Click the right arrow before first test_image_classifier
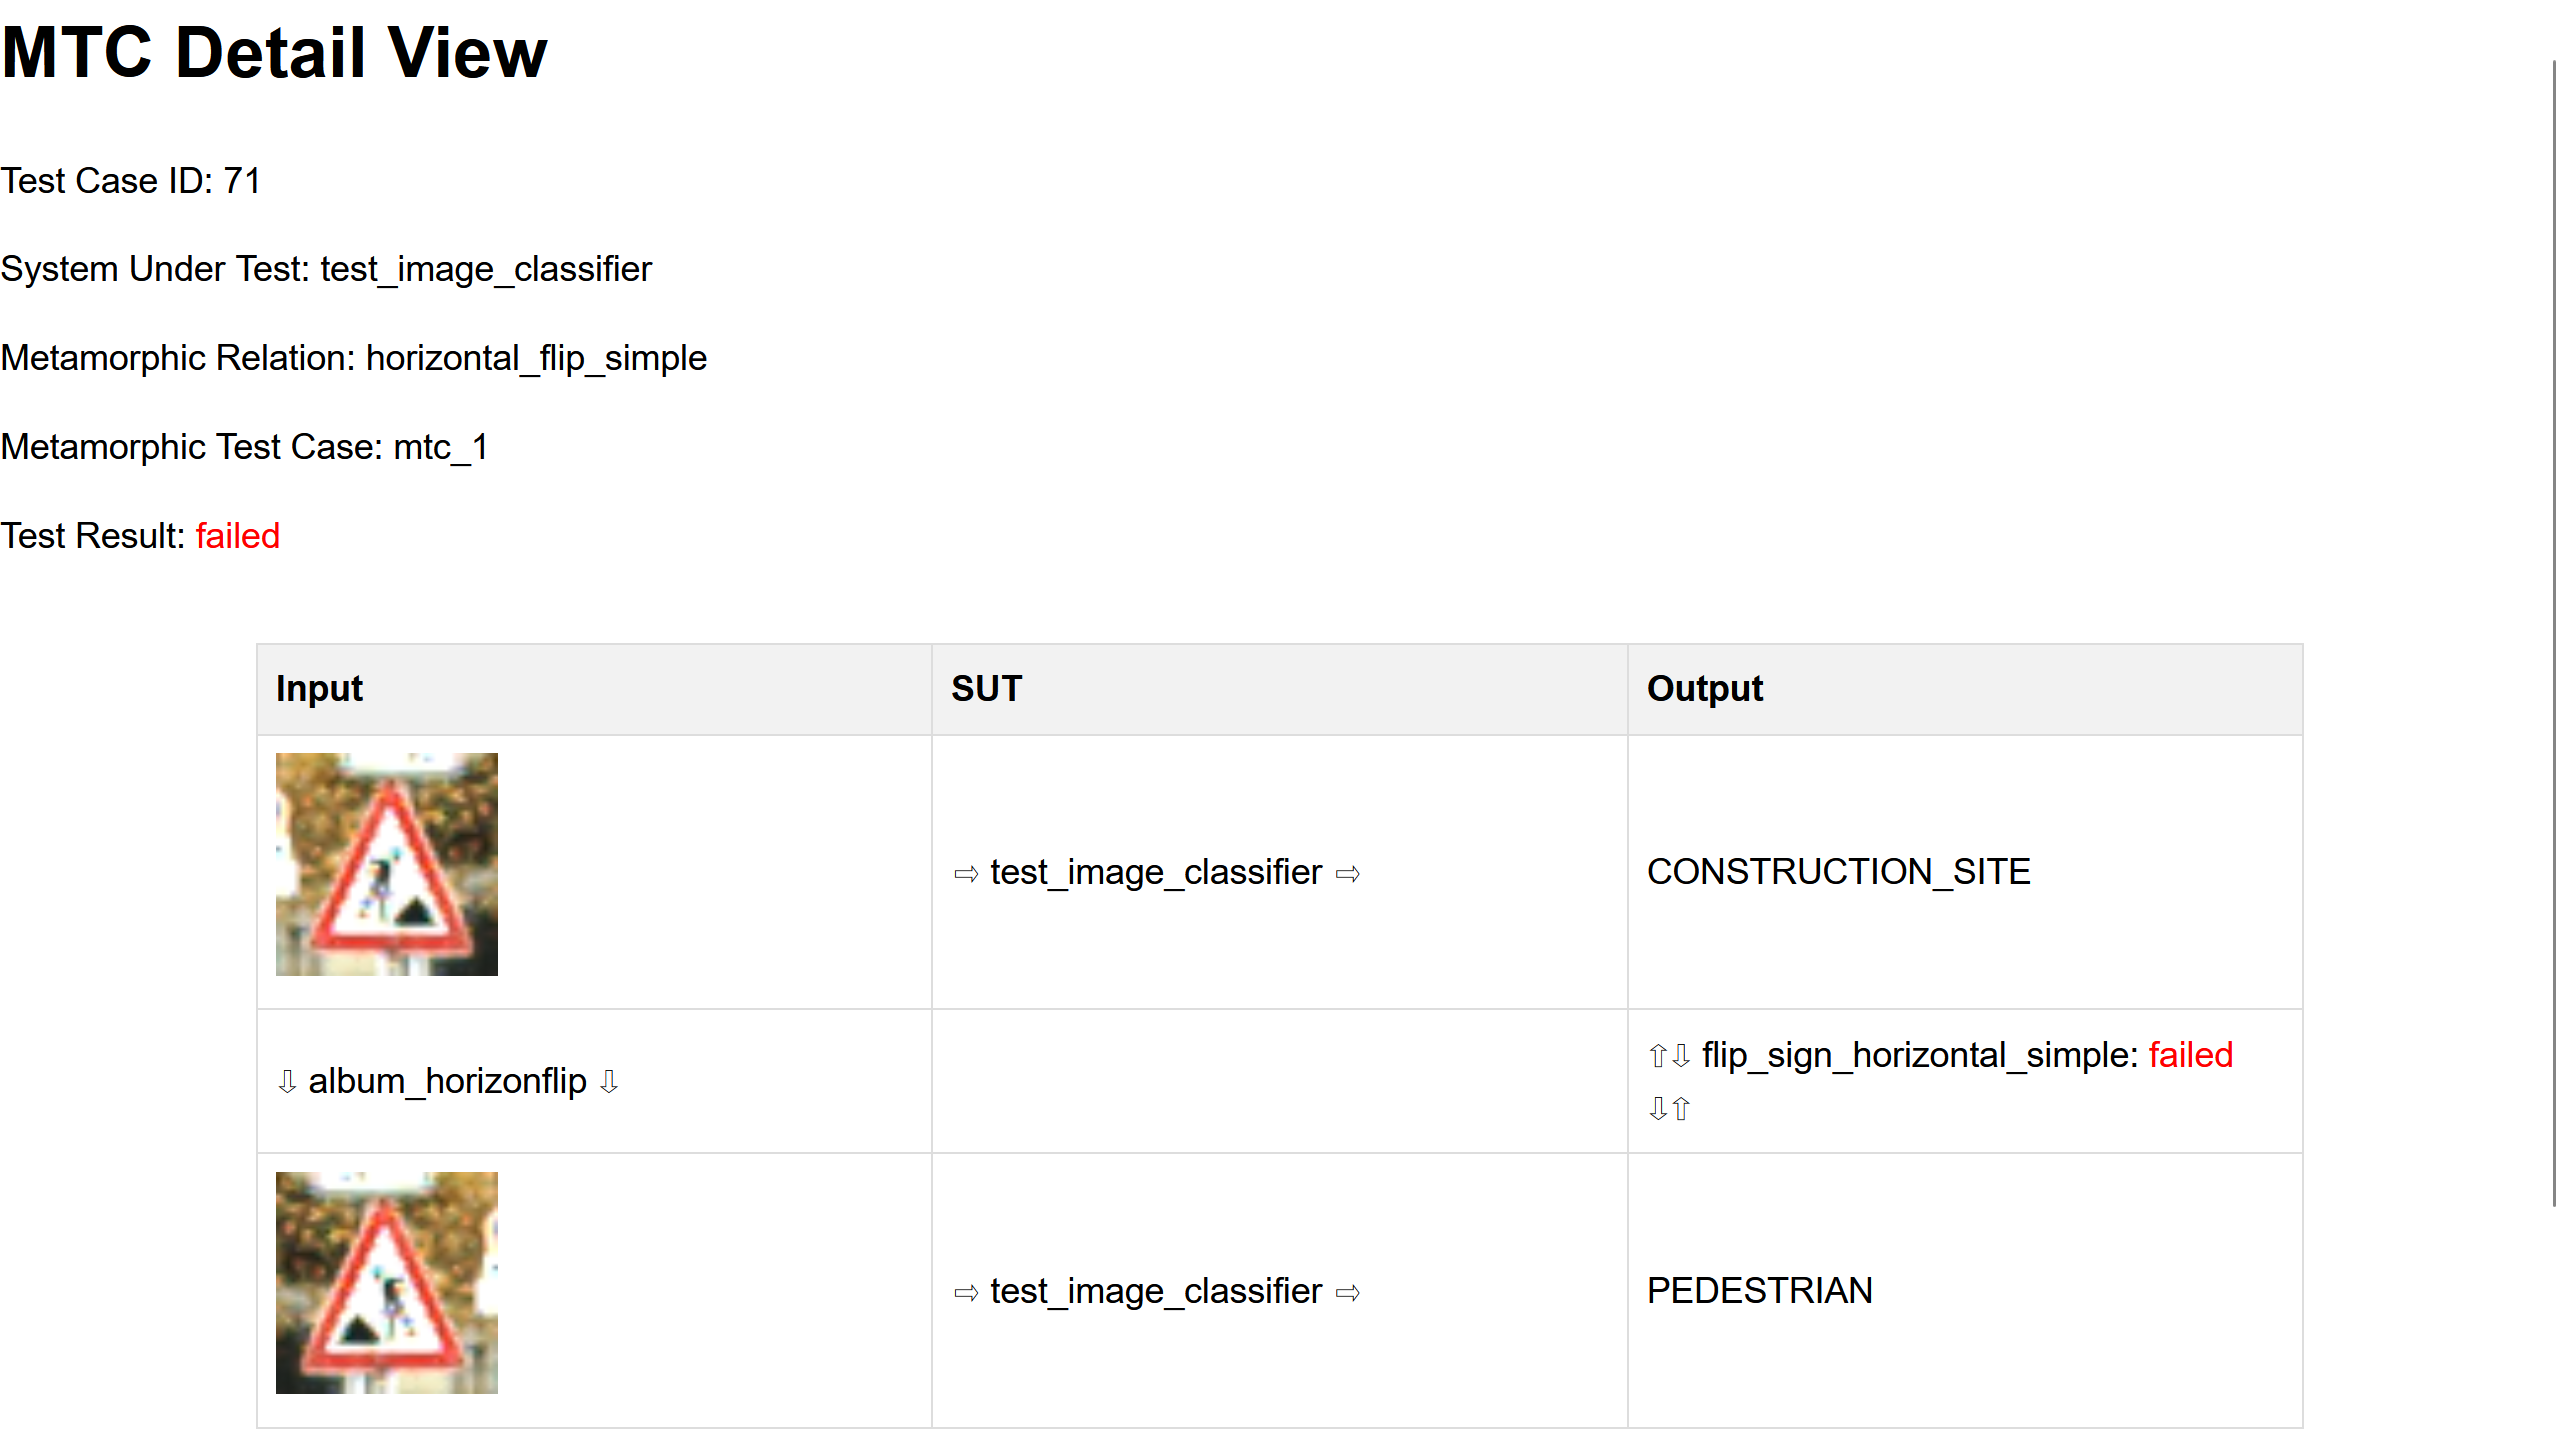2560x1440 pixels. pos(965,875)
